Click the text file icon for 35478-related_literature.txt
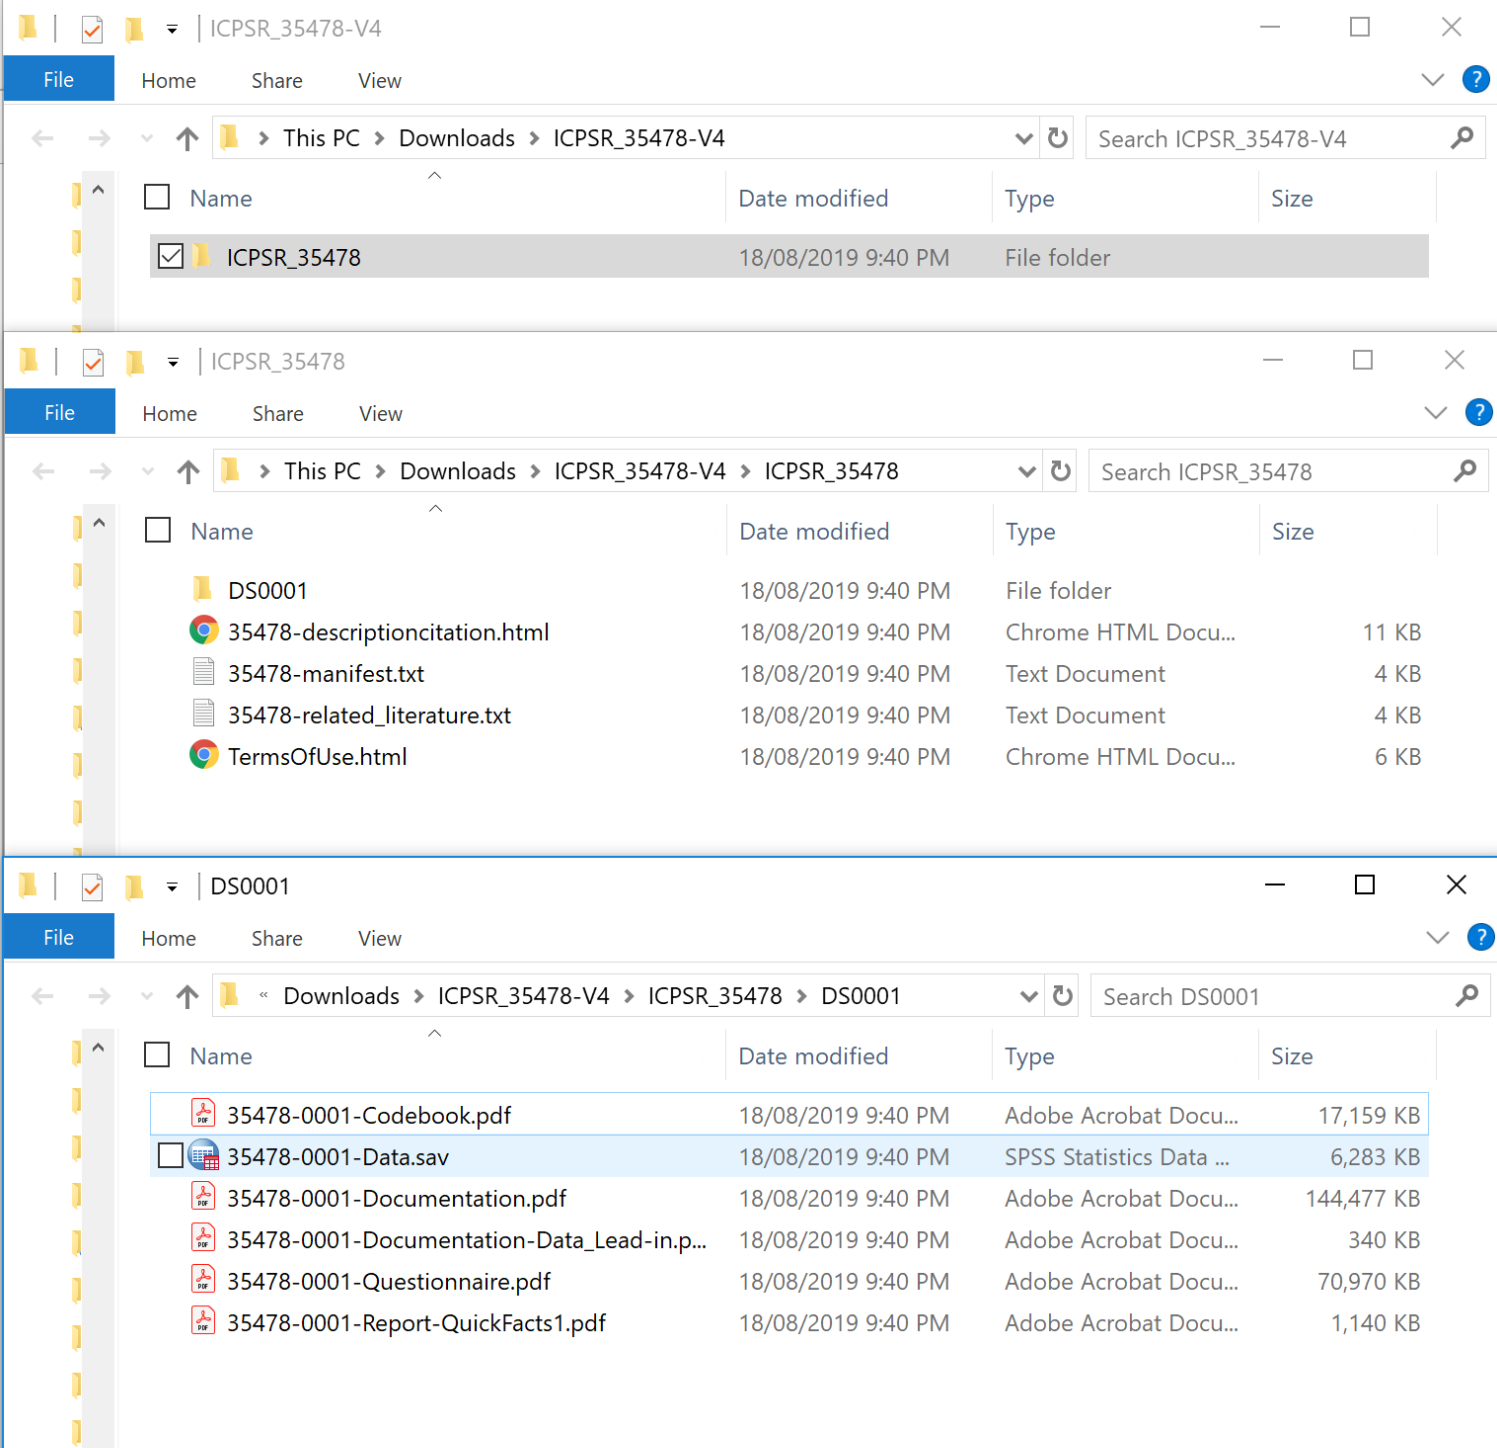This screenshot has width=1497, height=1448. pos(204,713)
